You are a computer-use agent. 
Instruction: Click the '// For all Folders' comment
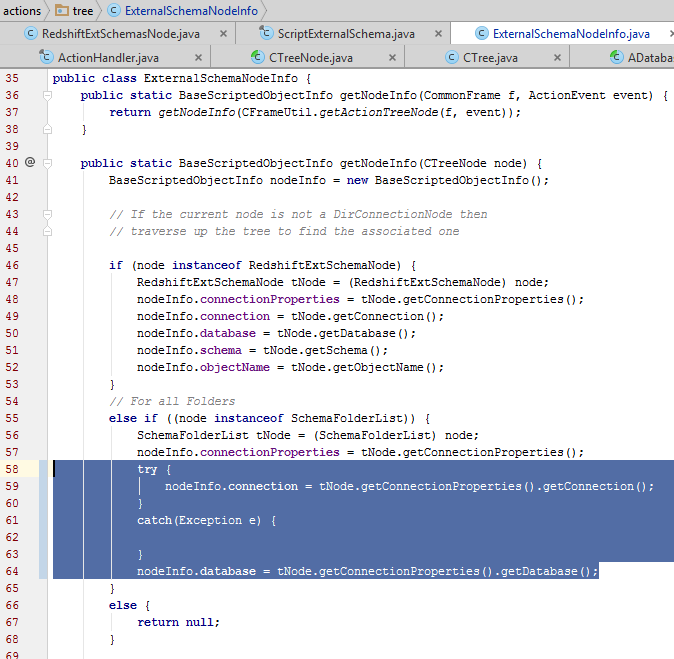coord(172,402)
